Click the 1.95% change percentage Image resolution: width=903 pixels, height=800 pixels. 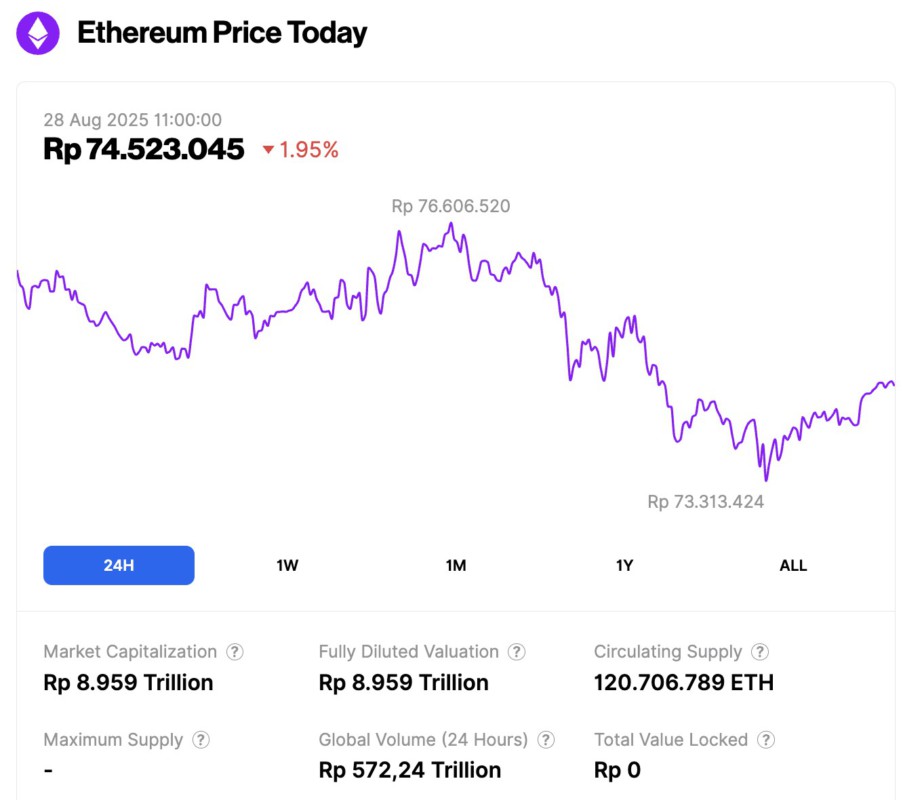(x=309, y=149)
